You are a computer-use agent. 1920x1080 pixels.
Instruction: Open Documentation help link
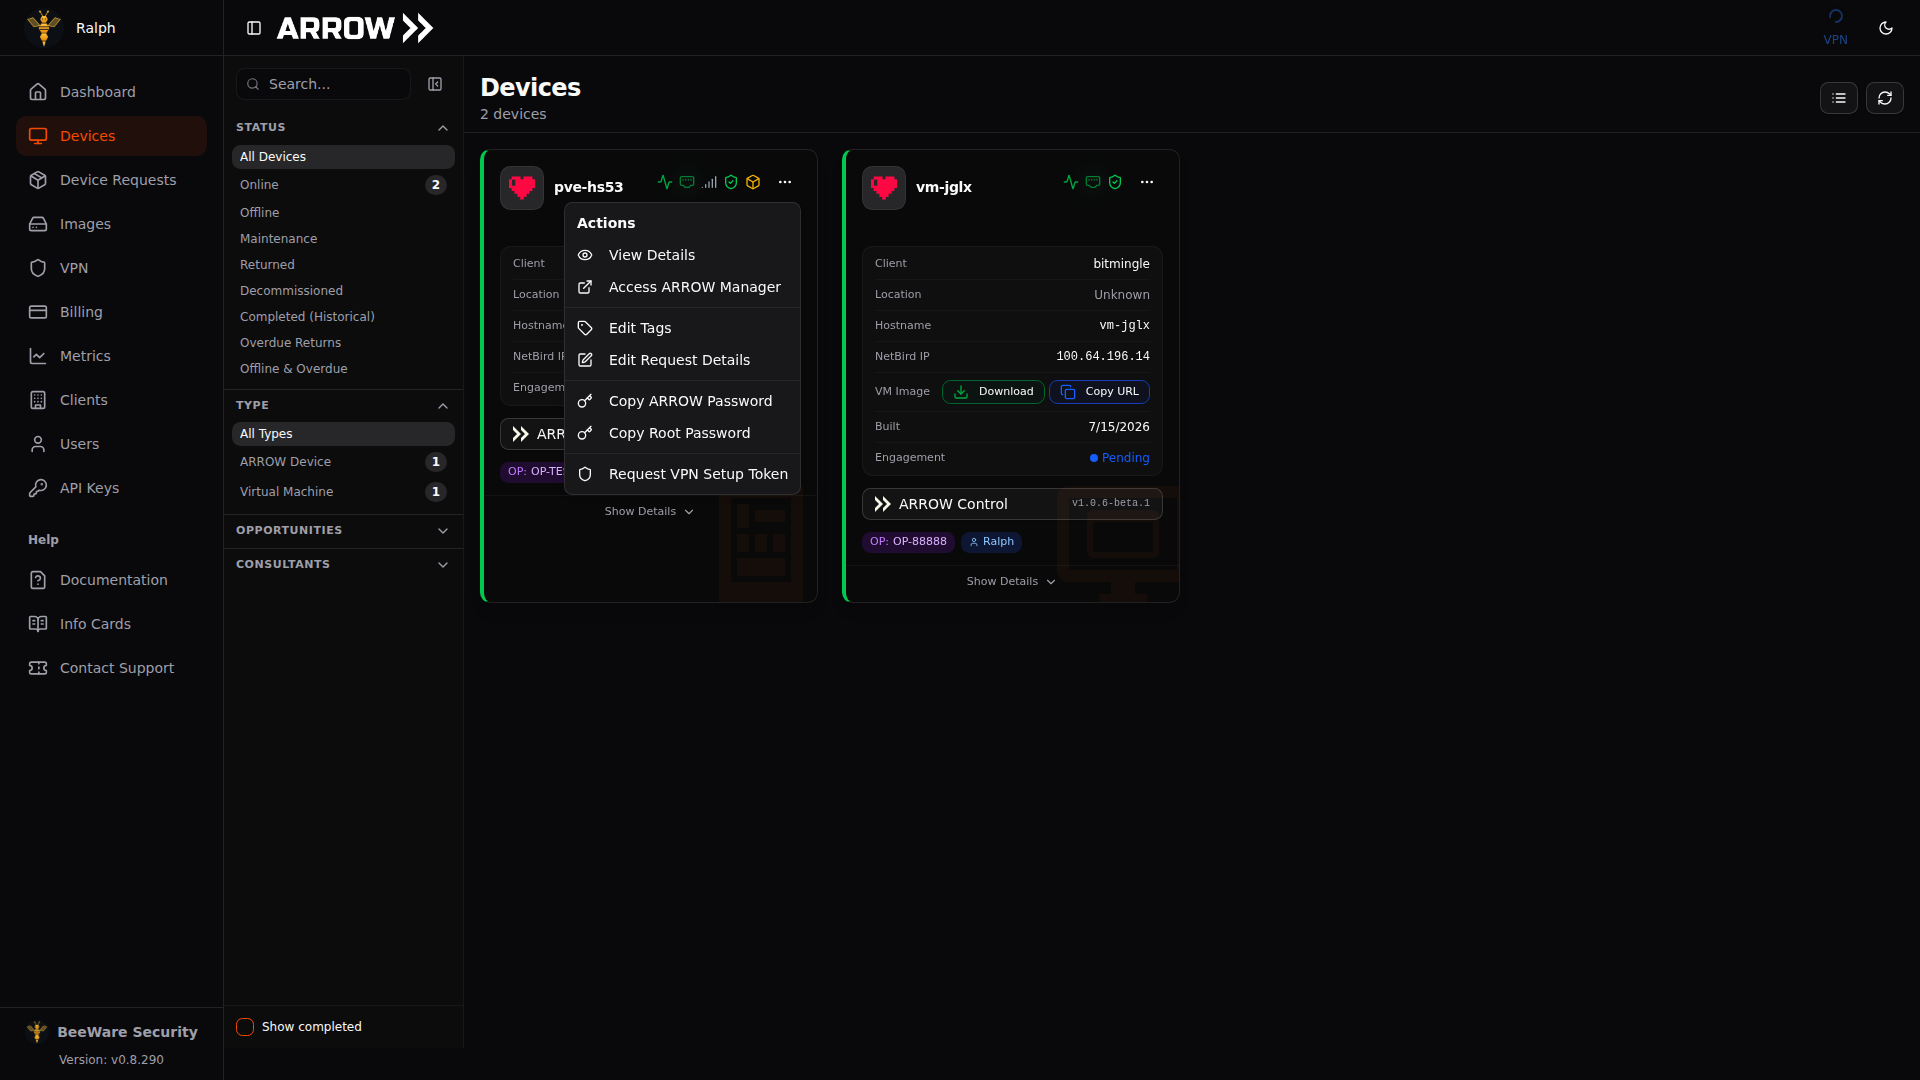111,580
